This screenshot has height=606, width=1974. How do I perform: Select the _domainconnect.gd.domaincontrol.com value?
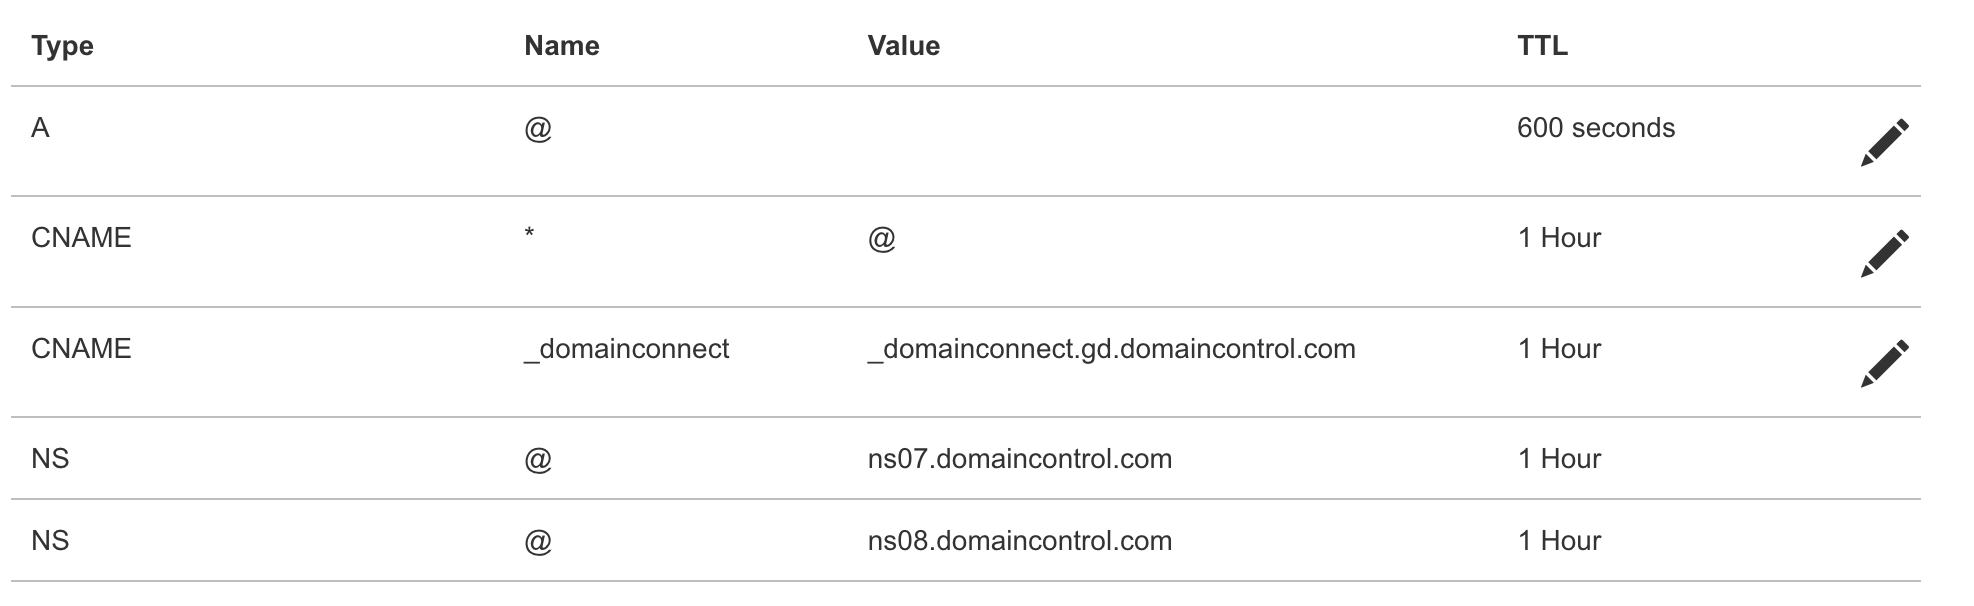[1111, 349]
